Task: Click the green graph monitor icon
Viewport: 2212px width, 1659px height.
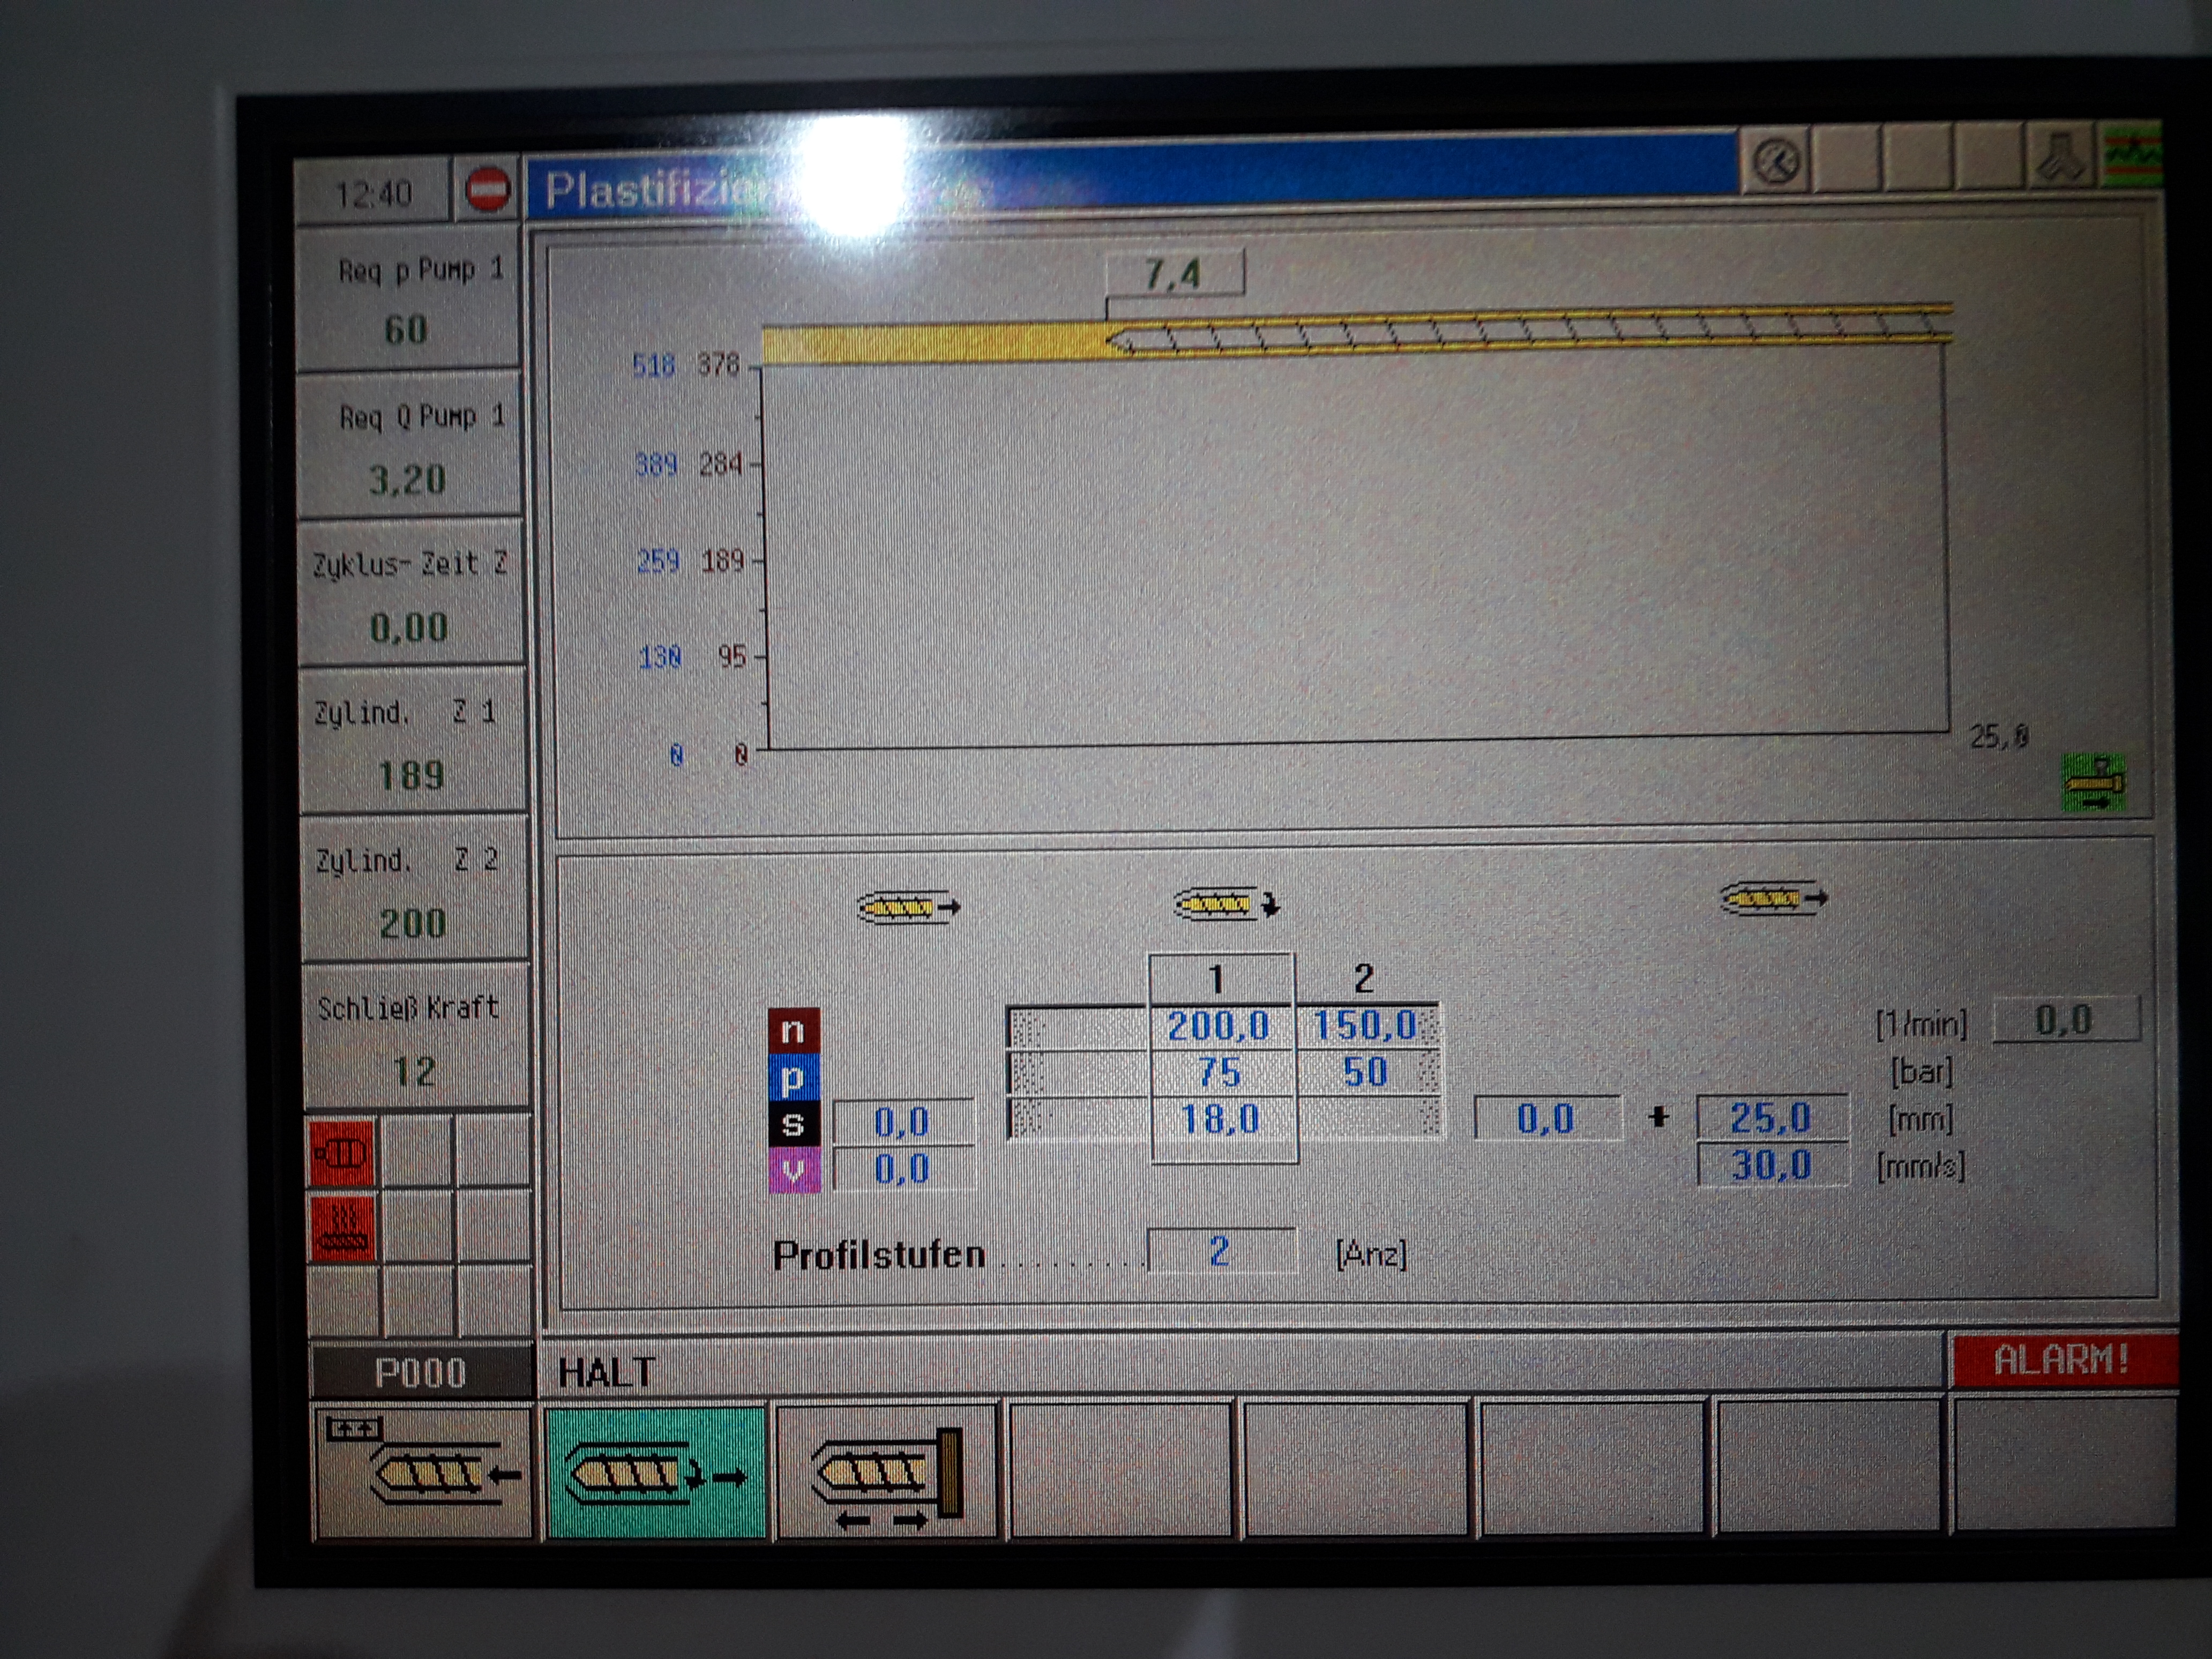Action: click(x=2131, y=155)
